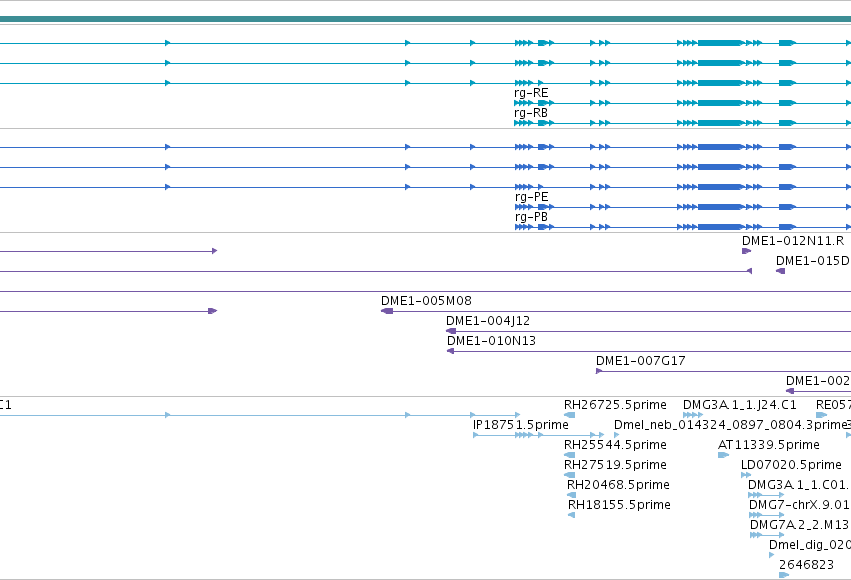Click the DME1-012N11.R purple arrow glyph

pos(746,251)
